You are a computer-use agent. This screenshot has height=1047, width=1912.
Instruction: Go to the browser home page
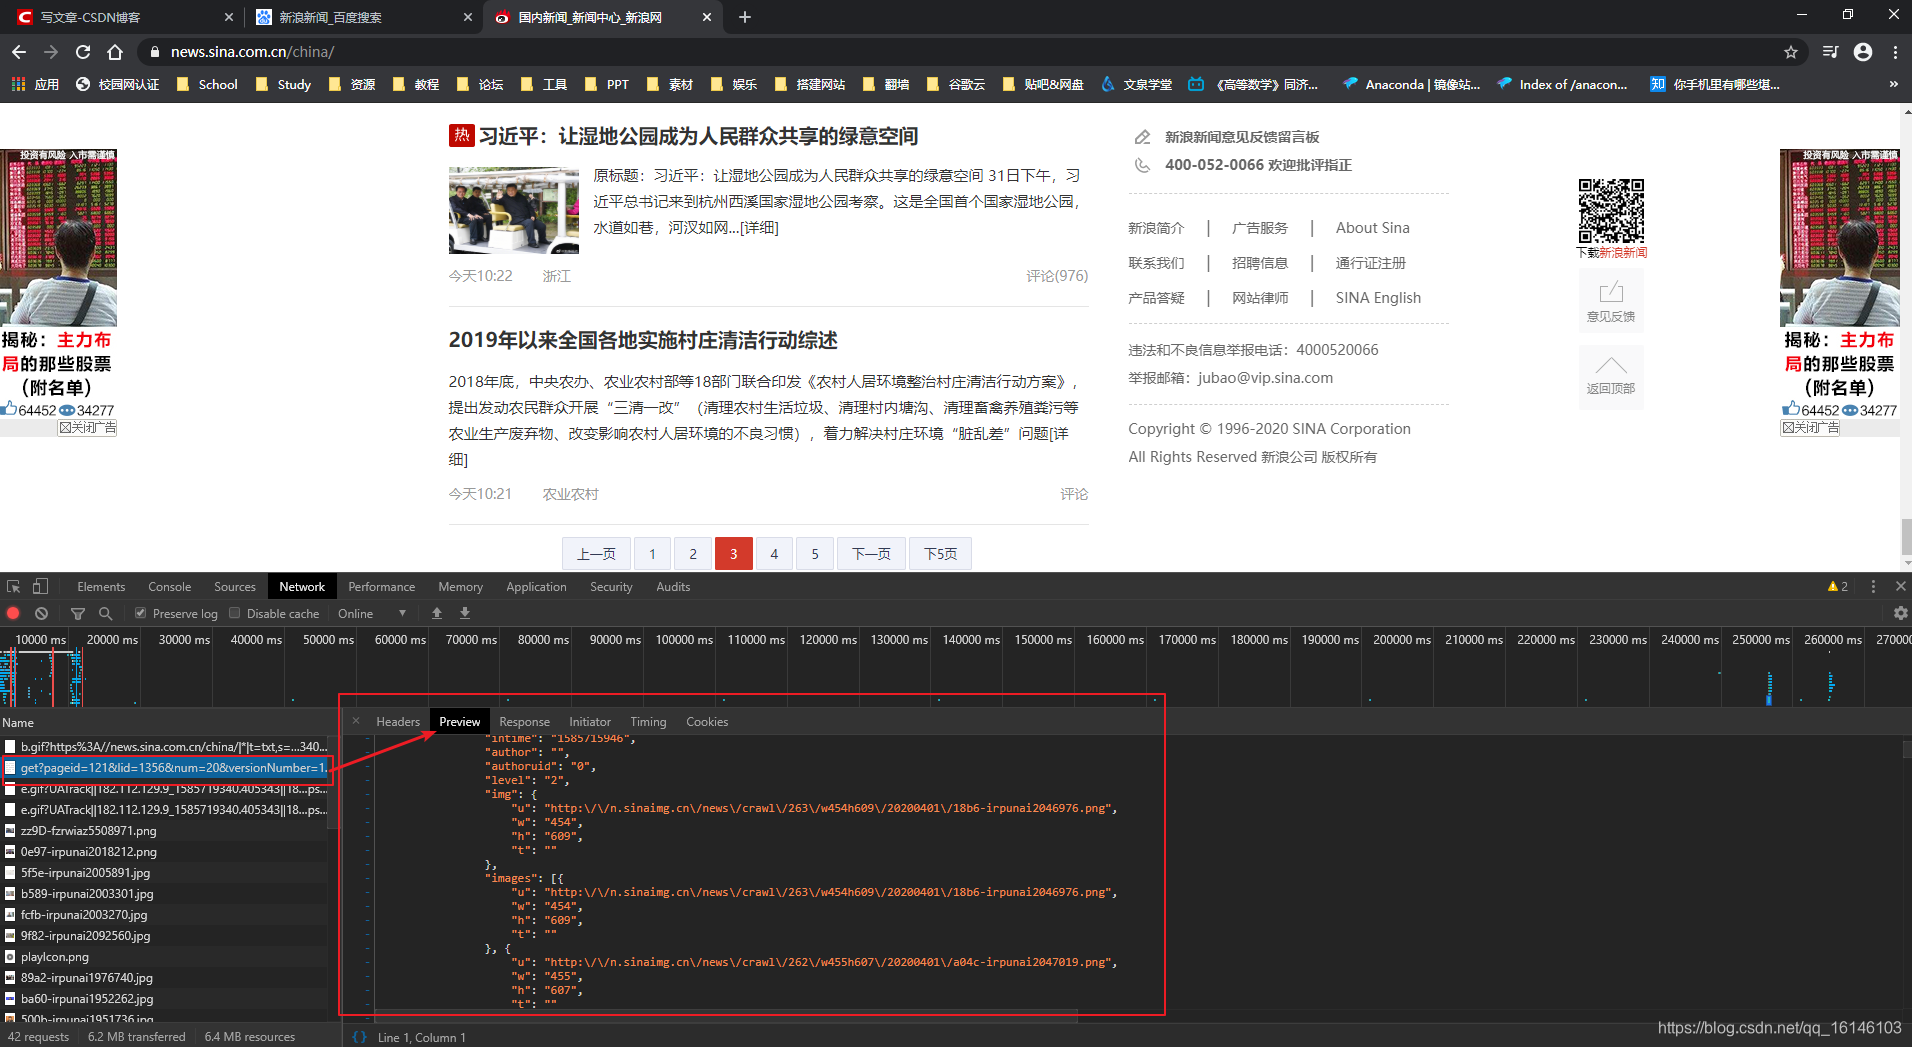point(115,52)
